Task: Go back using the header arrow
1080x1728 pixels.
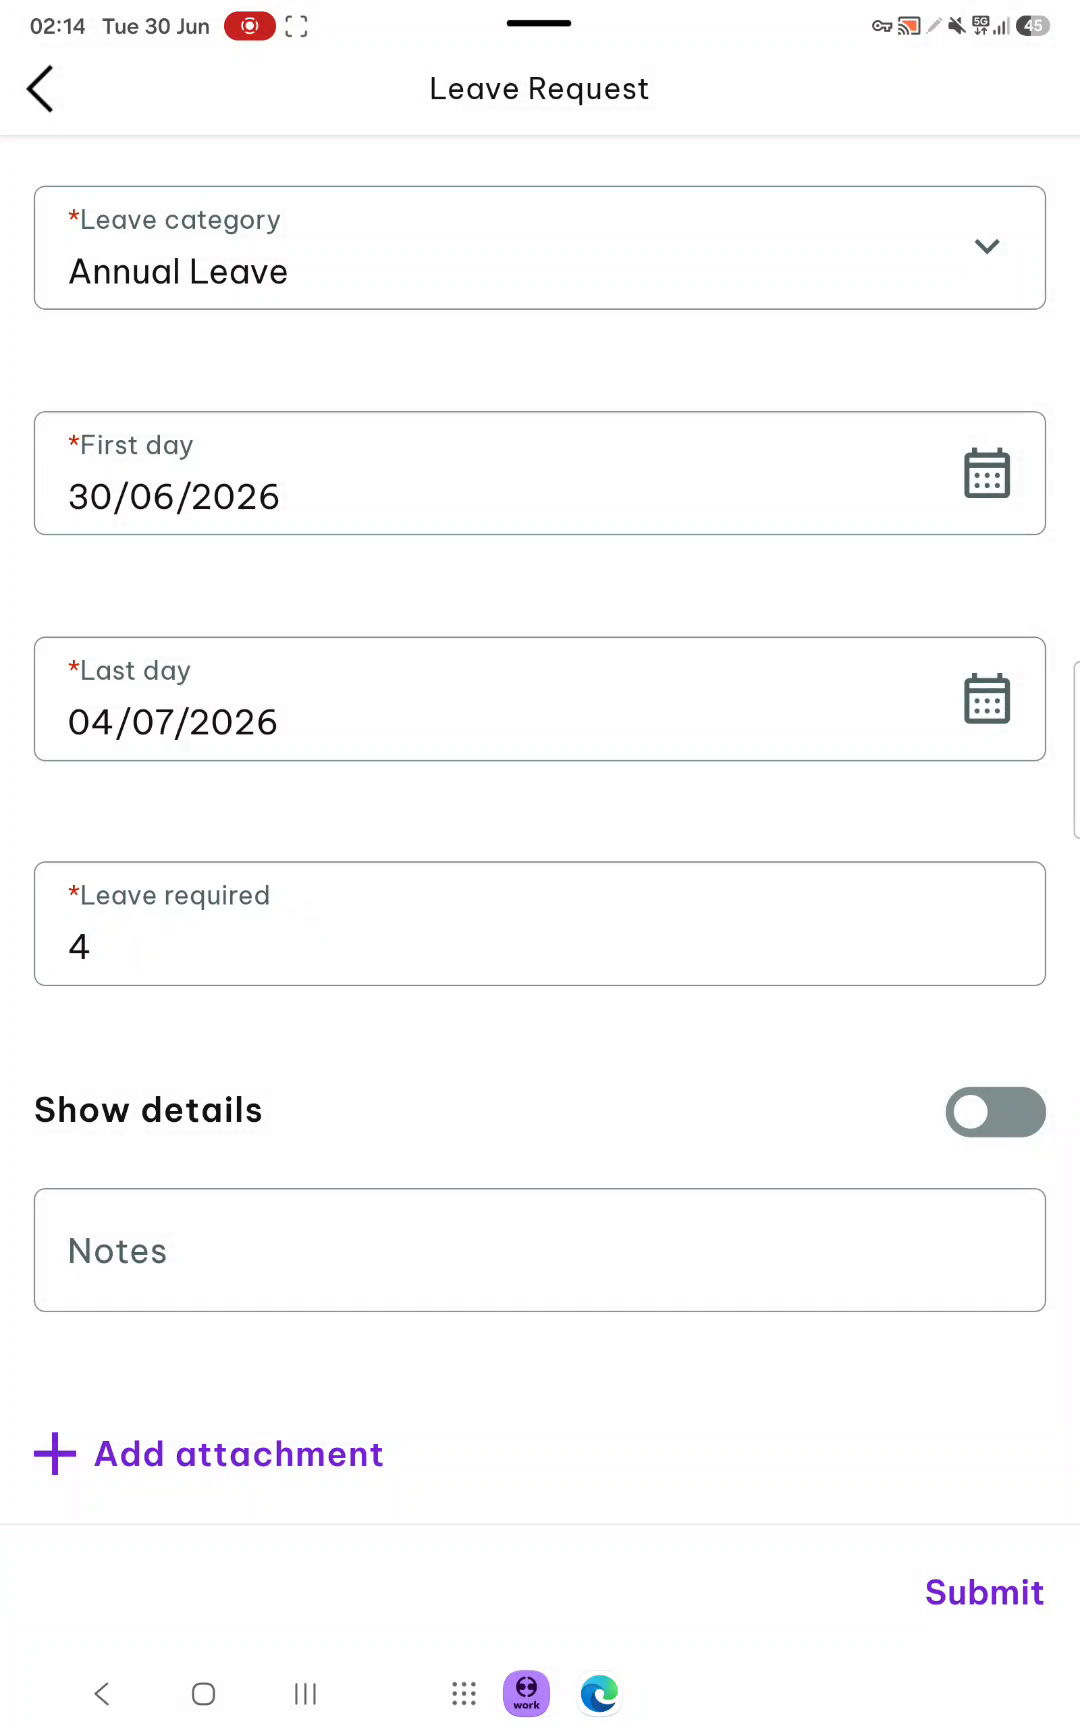Action: click(x=40, y=89)
